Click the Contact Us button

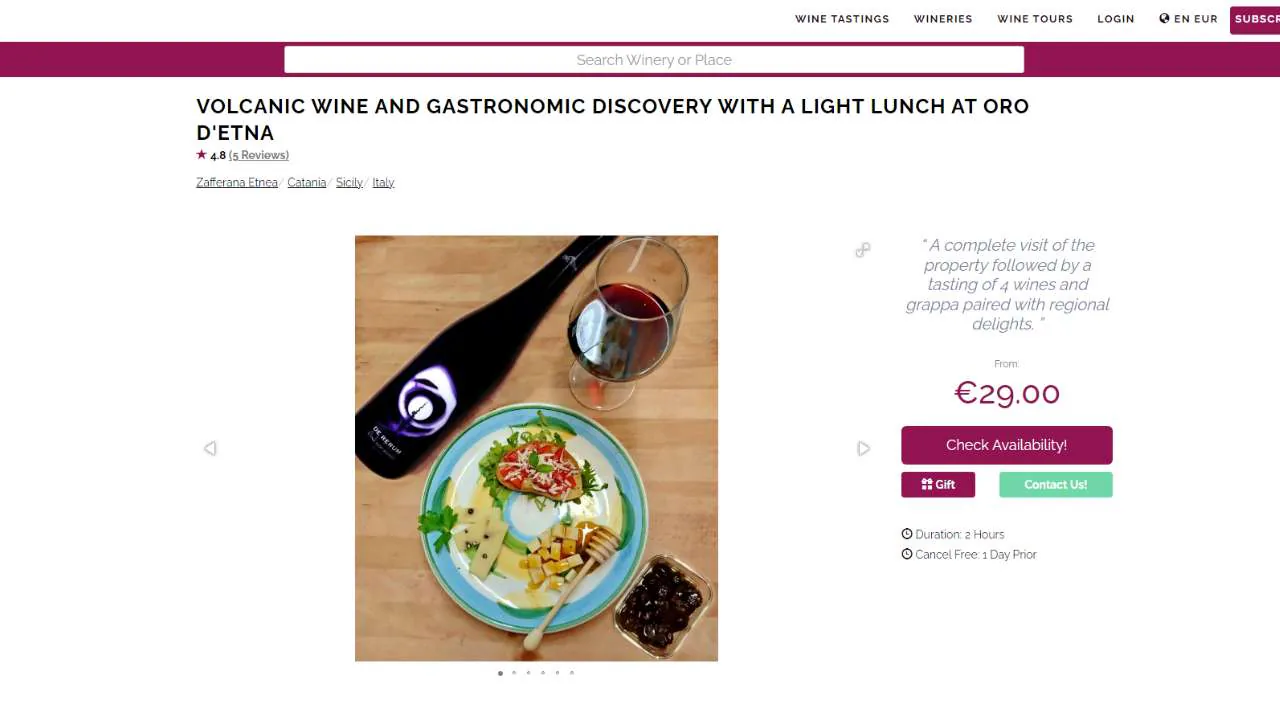pyautogui.click(x=1056, y=484)
